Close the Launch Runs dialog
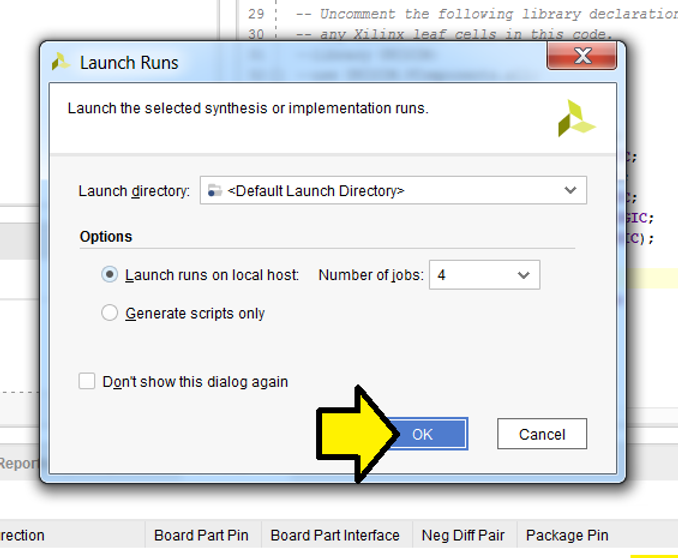The height and width of the screenshot is (558, 678). [x=582, y=55]
